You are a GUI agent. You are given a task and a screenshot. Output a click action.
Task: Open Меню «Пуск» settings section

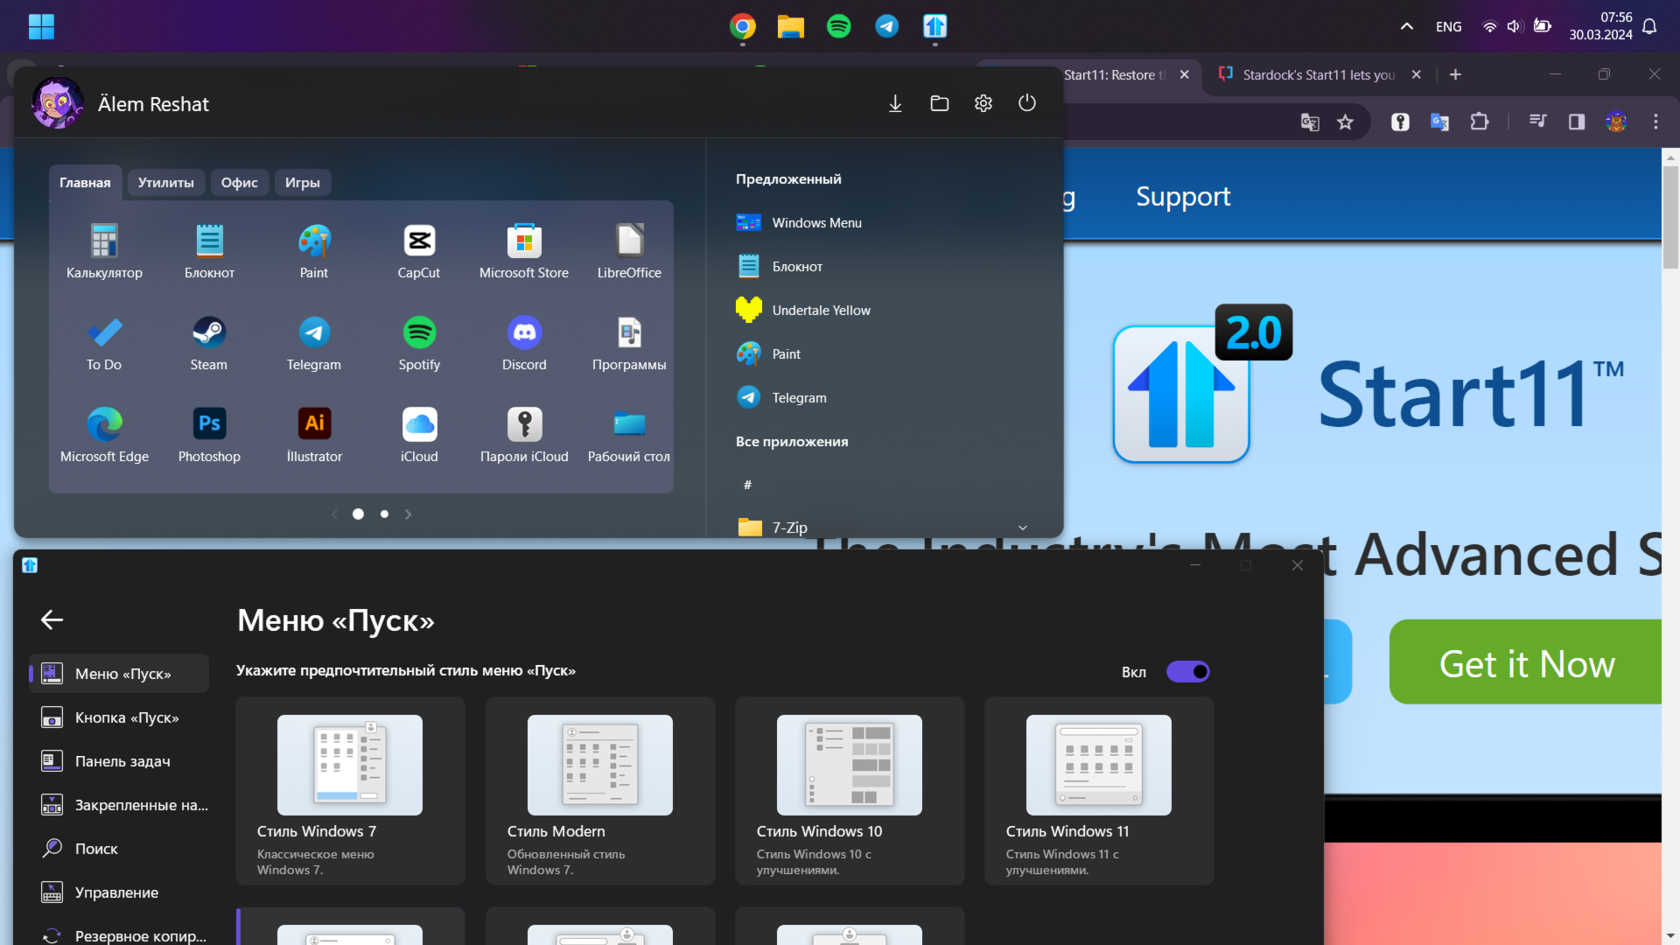point(119,673)
